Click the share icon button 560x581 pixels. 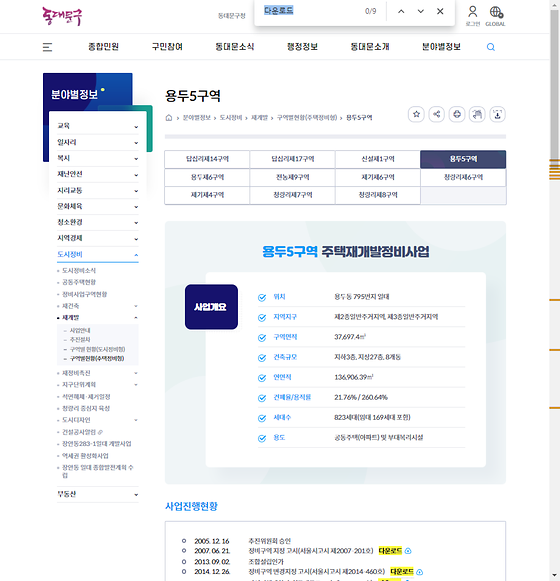[x=437, y=114]
